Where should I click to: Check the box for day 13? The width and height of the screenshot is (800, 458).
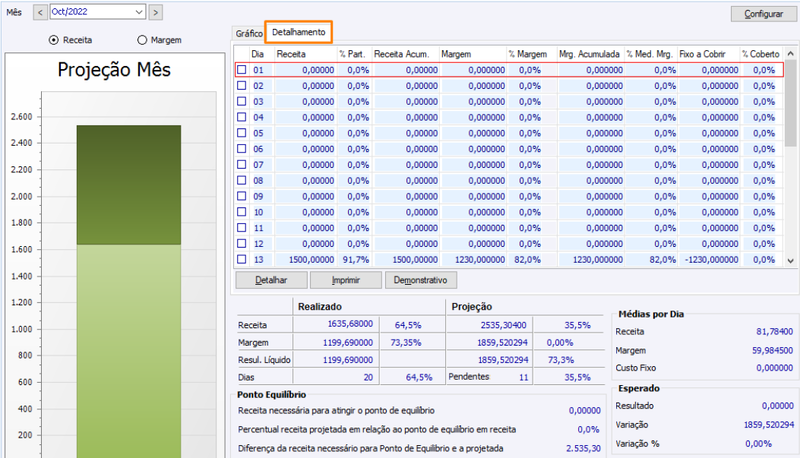click(x=242, y=260)
